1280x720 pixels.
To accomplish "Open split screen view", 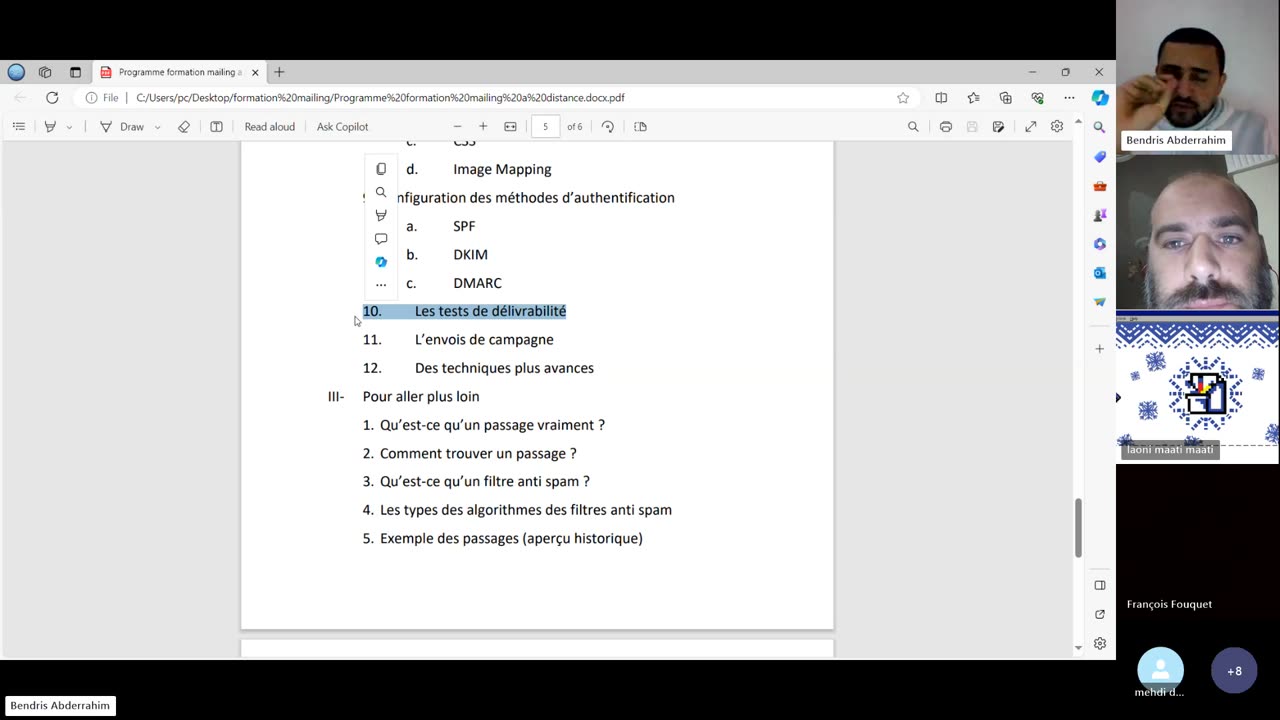I will point(941,98).
